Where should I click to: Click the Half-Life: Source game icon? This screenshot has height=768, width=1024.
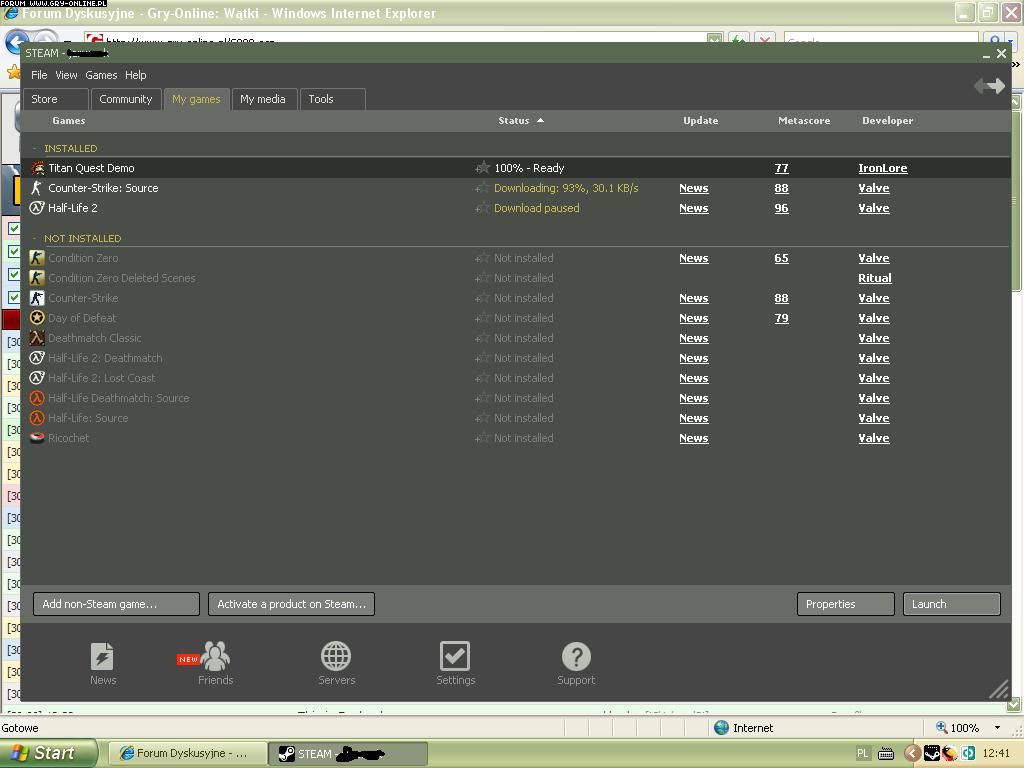tap(37, 418)
